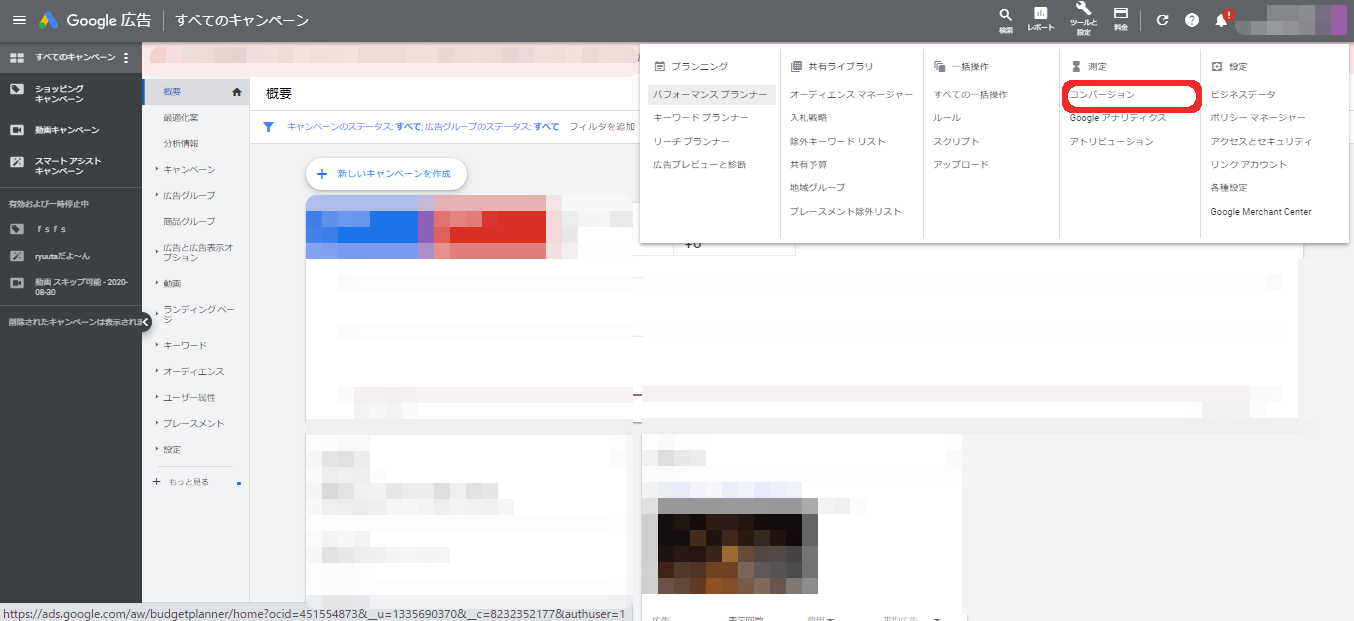Click the blue filter funnel icon
The image size is (1354, 621).
click(x=268, y=127)
